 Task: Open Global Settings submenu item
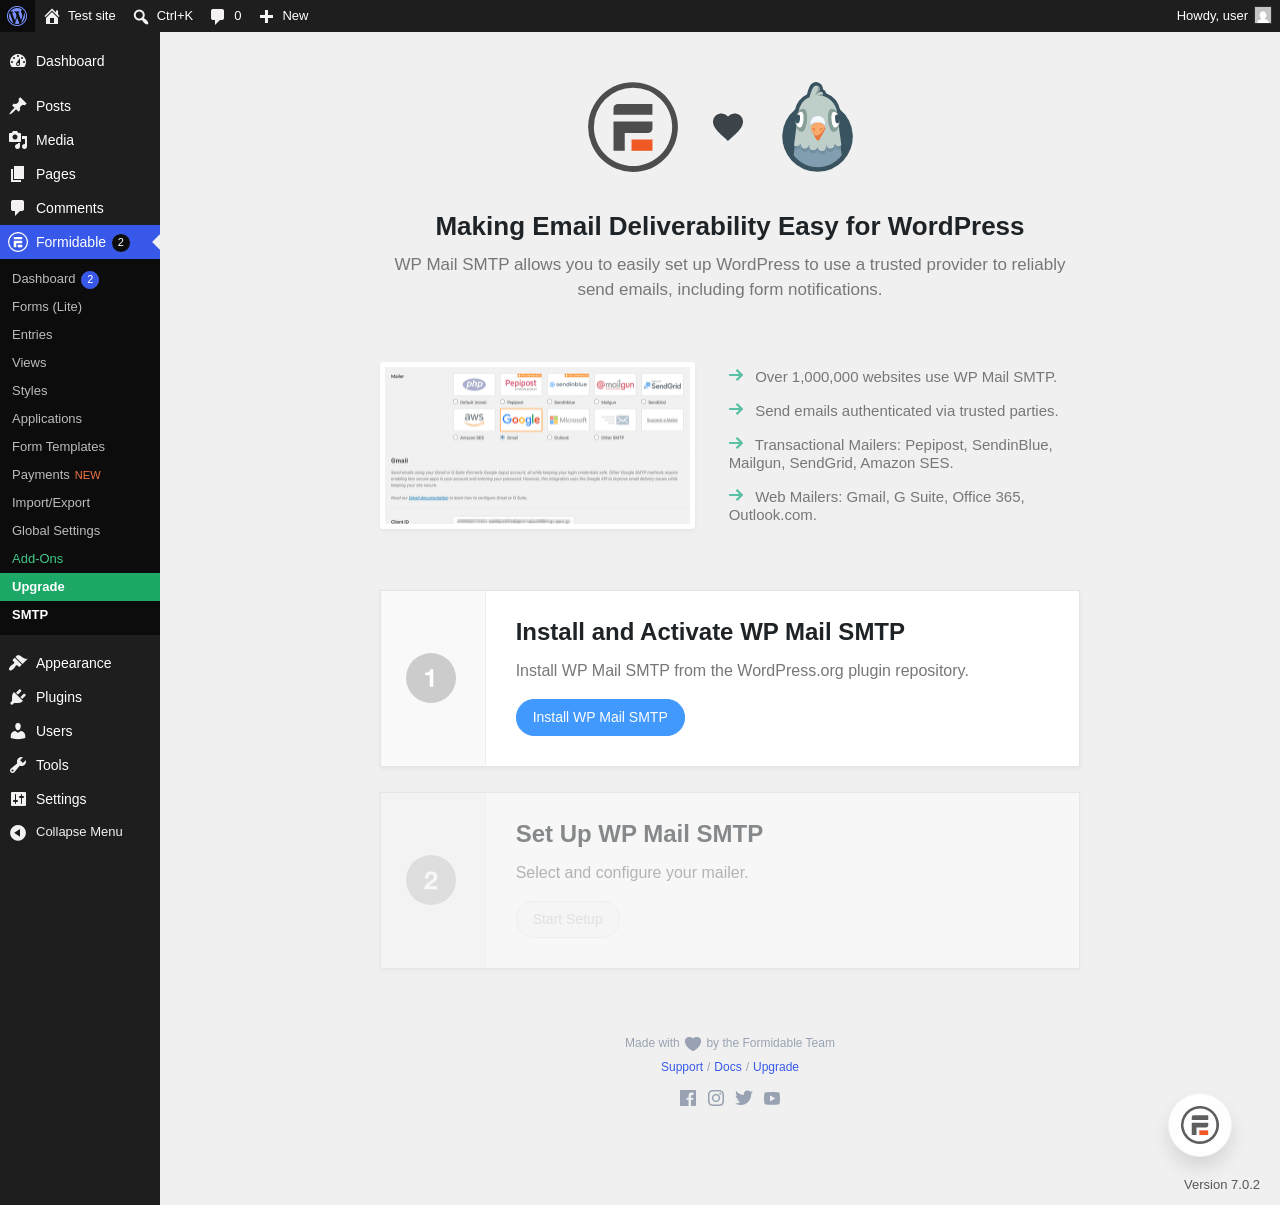(80, 531)
